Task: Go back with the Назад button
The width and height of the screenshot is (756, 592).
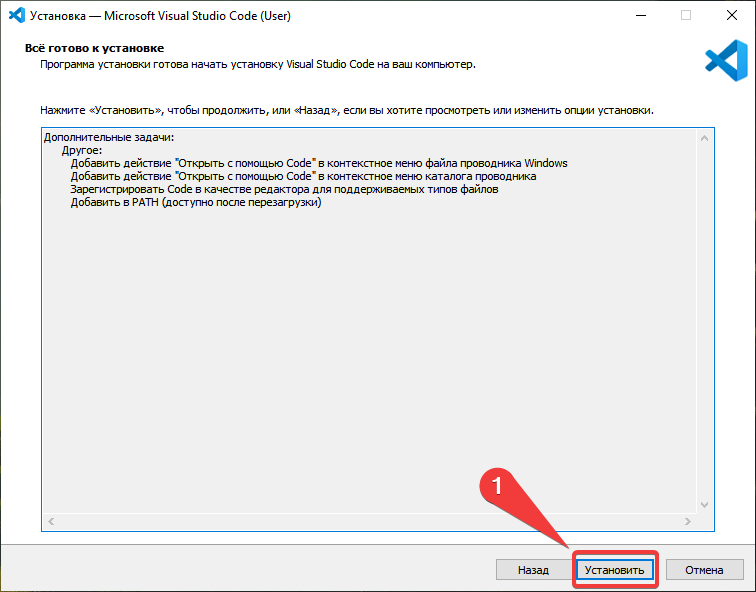Action: click(533, 570)
